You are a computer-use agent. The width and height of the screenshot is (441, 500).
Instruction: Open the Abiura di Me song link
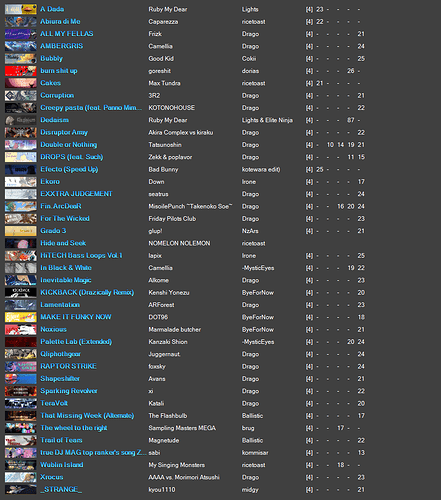pyautogui.click(x=60, y=22)
